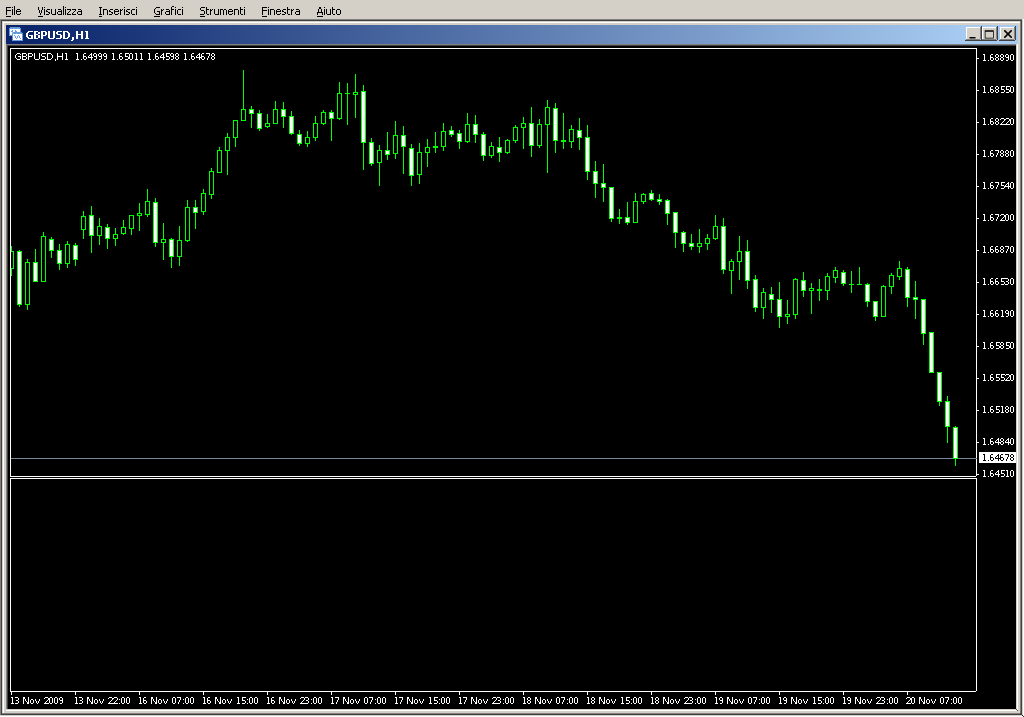Click the 1.67200 price scale value
1024x717 pixels.
pyautogui.click(x=999, y=217)
